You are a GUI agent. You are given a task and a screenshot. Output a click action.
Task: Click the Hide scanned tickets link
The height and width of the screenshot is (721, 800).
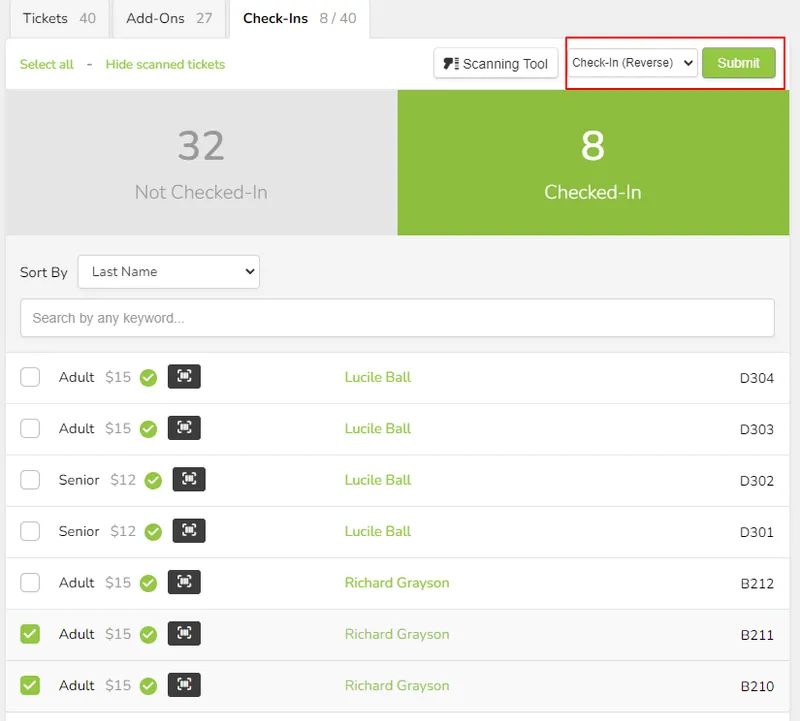tap(165, 64)
